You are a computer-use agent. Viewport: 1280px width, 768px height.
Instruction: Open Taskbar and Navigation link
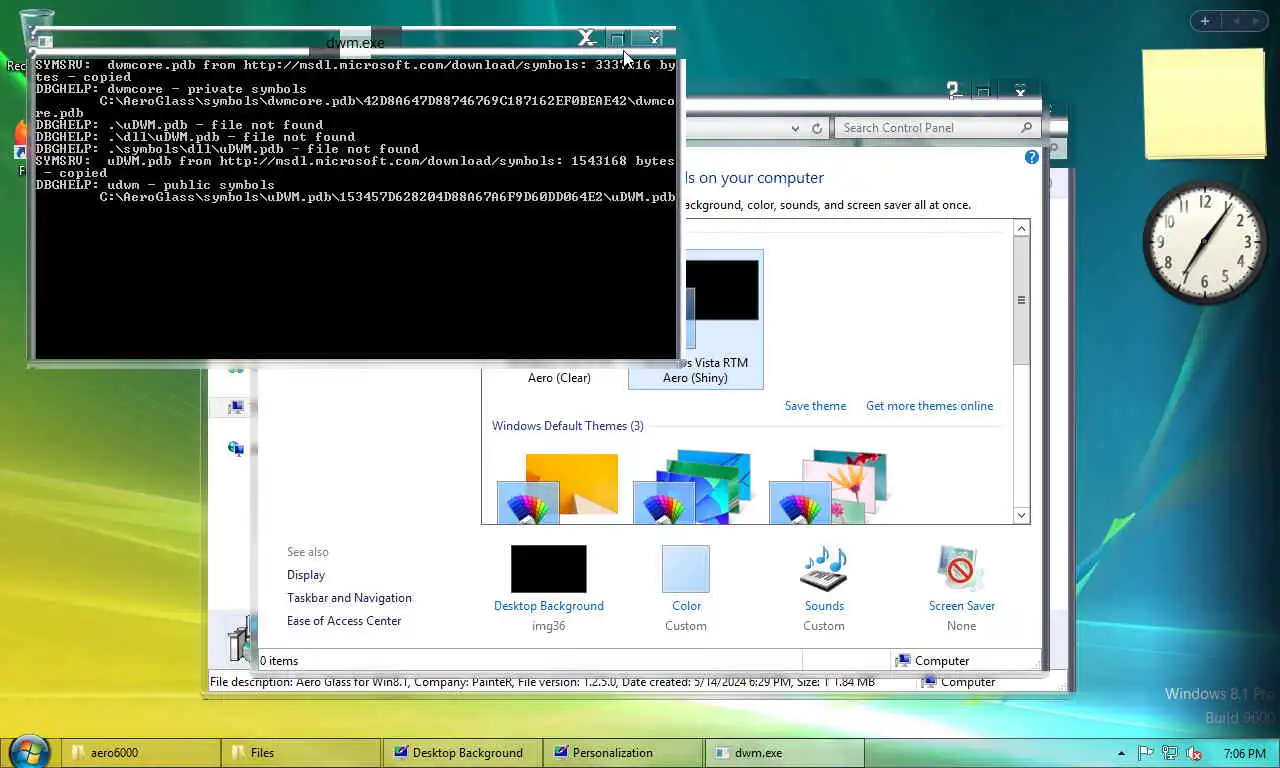coord(349,598)
